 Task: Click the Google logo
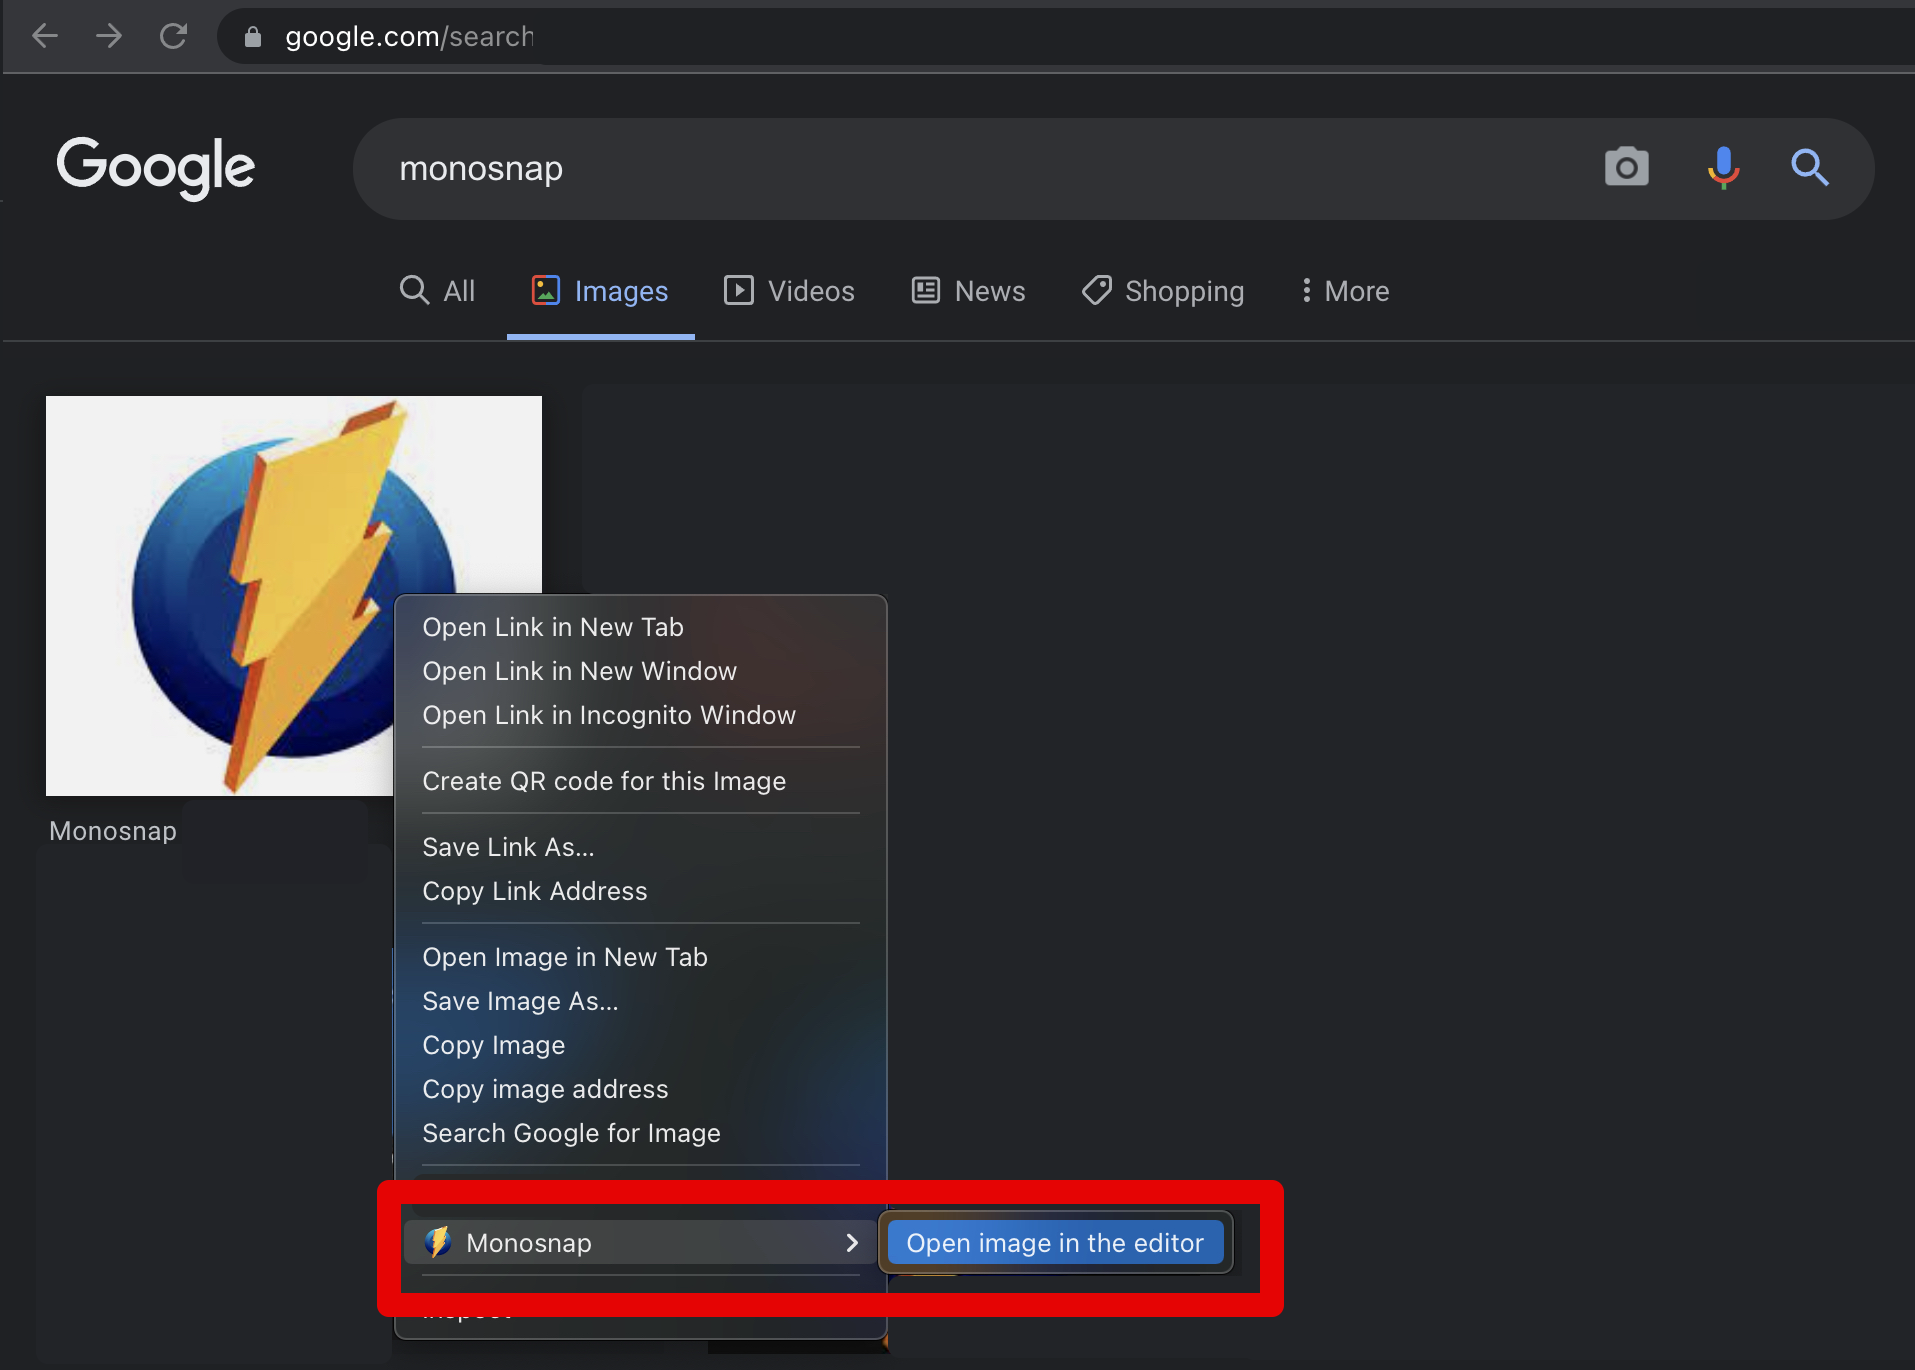tap(156, 167)
